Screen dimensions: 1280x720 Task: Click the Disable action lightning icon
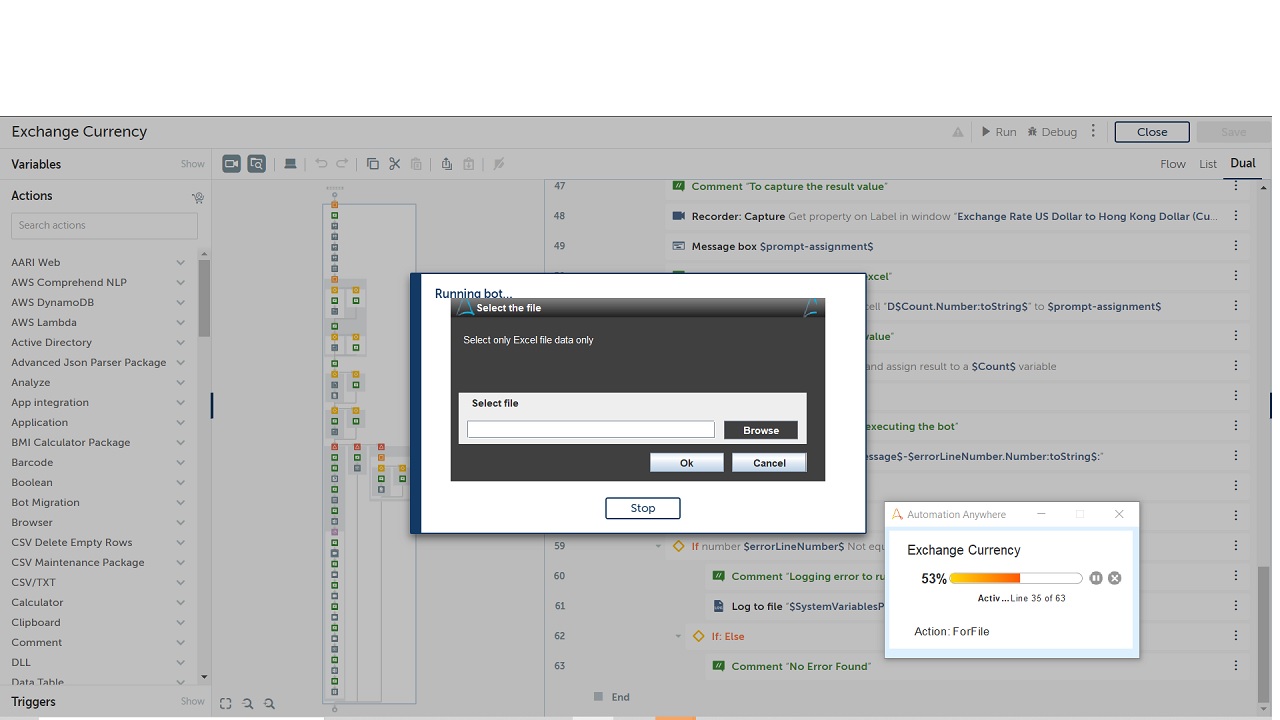coord(499,164)
